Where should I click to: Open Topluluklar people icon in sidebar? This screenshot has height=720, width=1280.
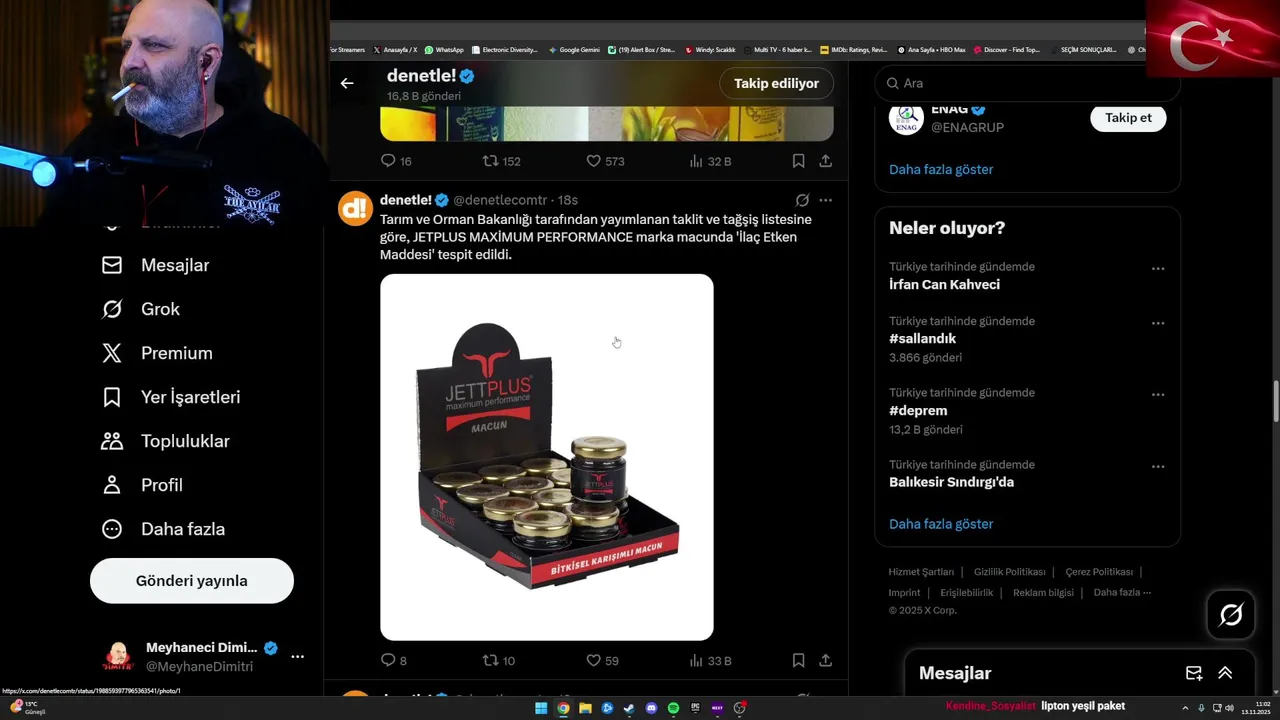coord(112,441)
